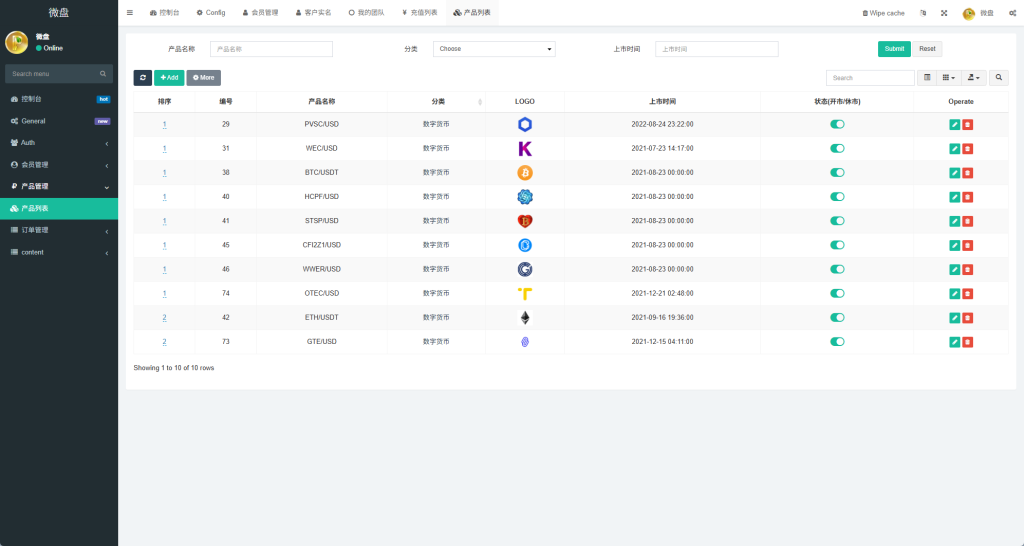Image resolution: width=1024 pixels, height=546 pixels.
Task: Disable the ETH/USDT status switch
Action: [x=837, y=318]
